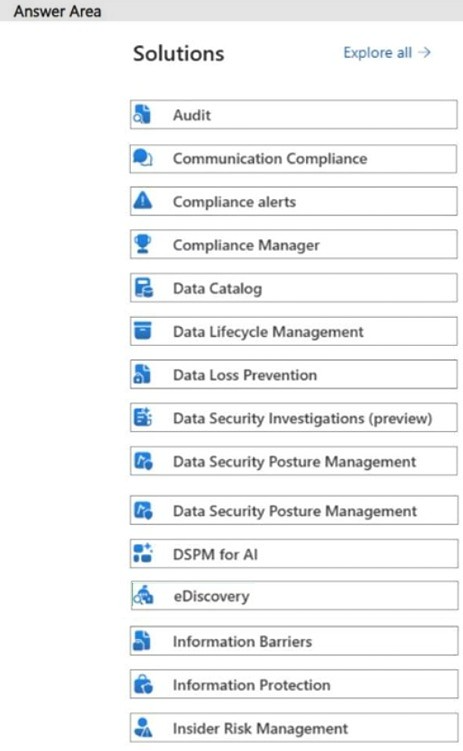Screen dimensions: 463x751
Task: Select the Information Barriers solution
Action: pyautogui.click(x=294, y=641)
